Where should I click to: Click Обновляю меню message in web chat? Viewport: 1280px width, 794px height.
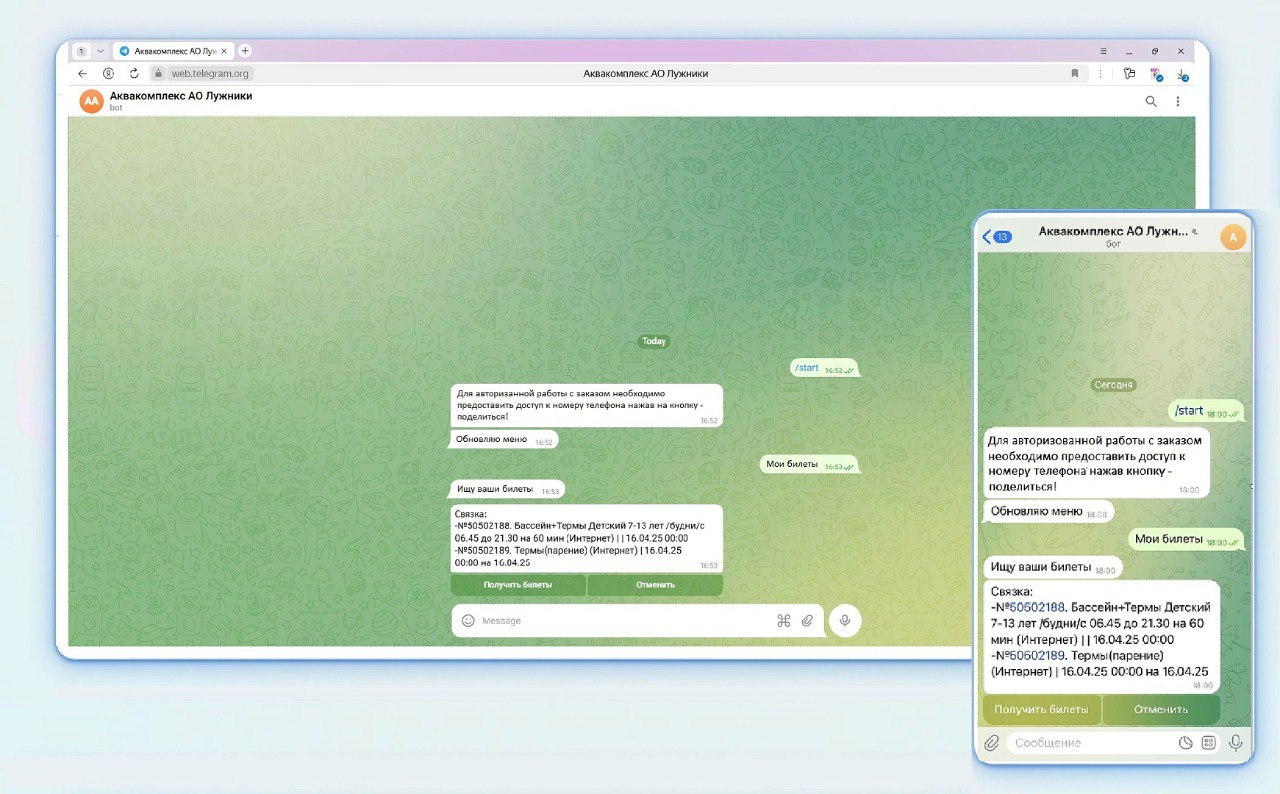click(504, 439)
